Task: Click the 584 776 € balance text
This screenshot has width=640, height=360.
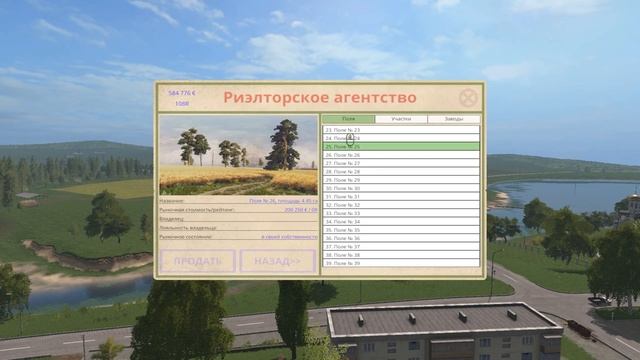Action: coord(182,93)
